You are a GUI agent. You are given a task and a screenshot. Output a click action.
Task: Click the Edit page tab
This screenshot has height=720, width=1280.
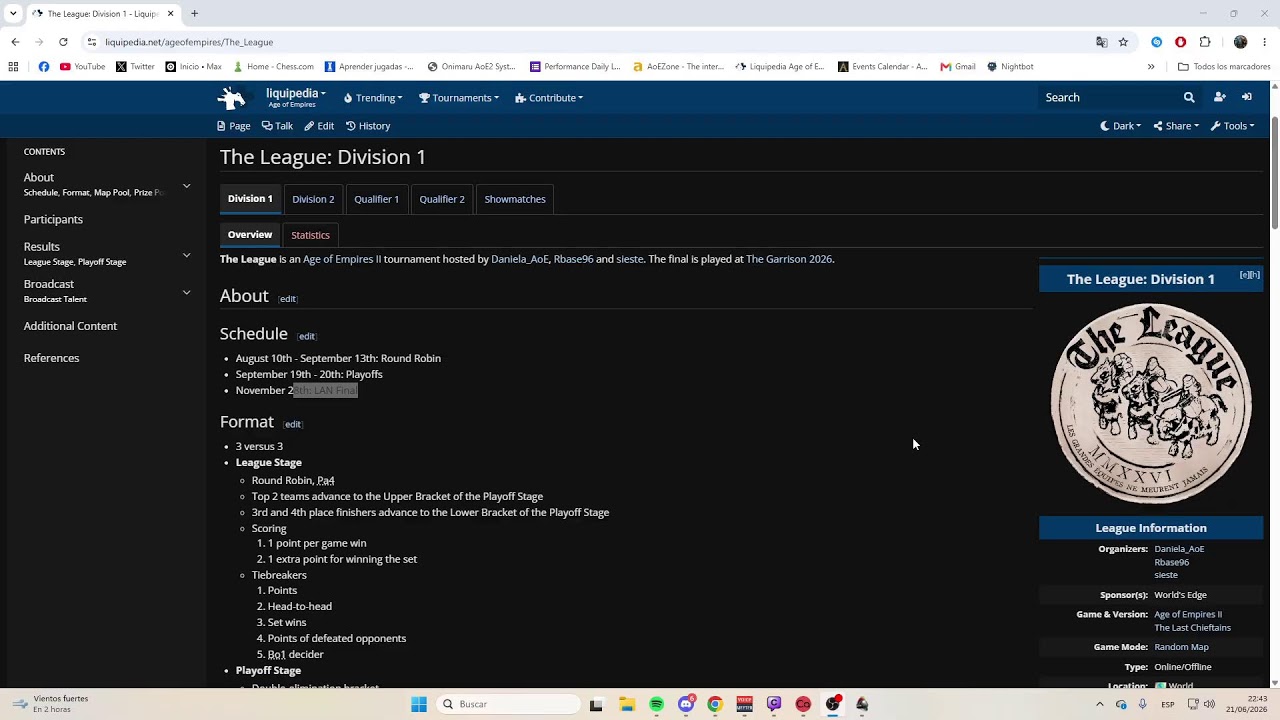pyautogui.click(x=319, y=126)
